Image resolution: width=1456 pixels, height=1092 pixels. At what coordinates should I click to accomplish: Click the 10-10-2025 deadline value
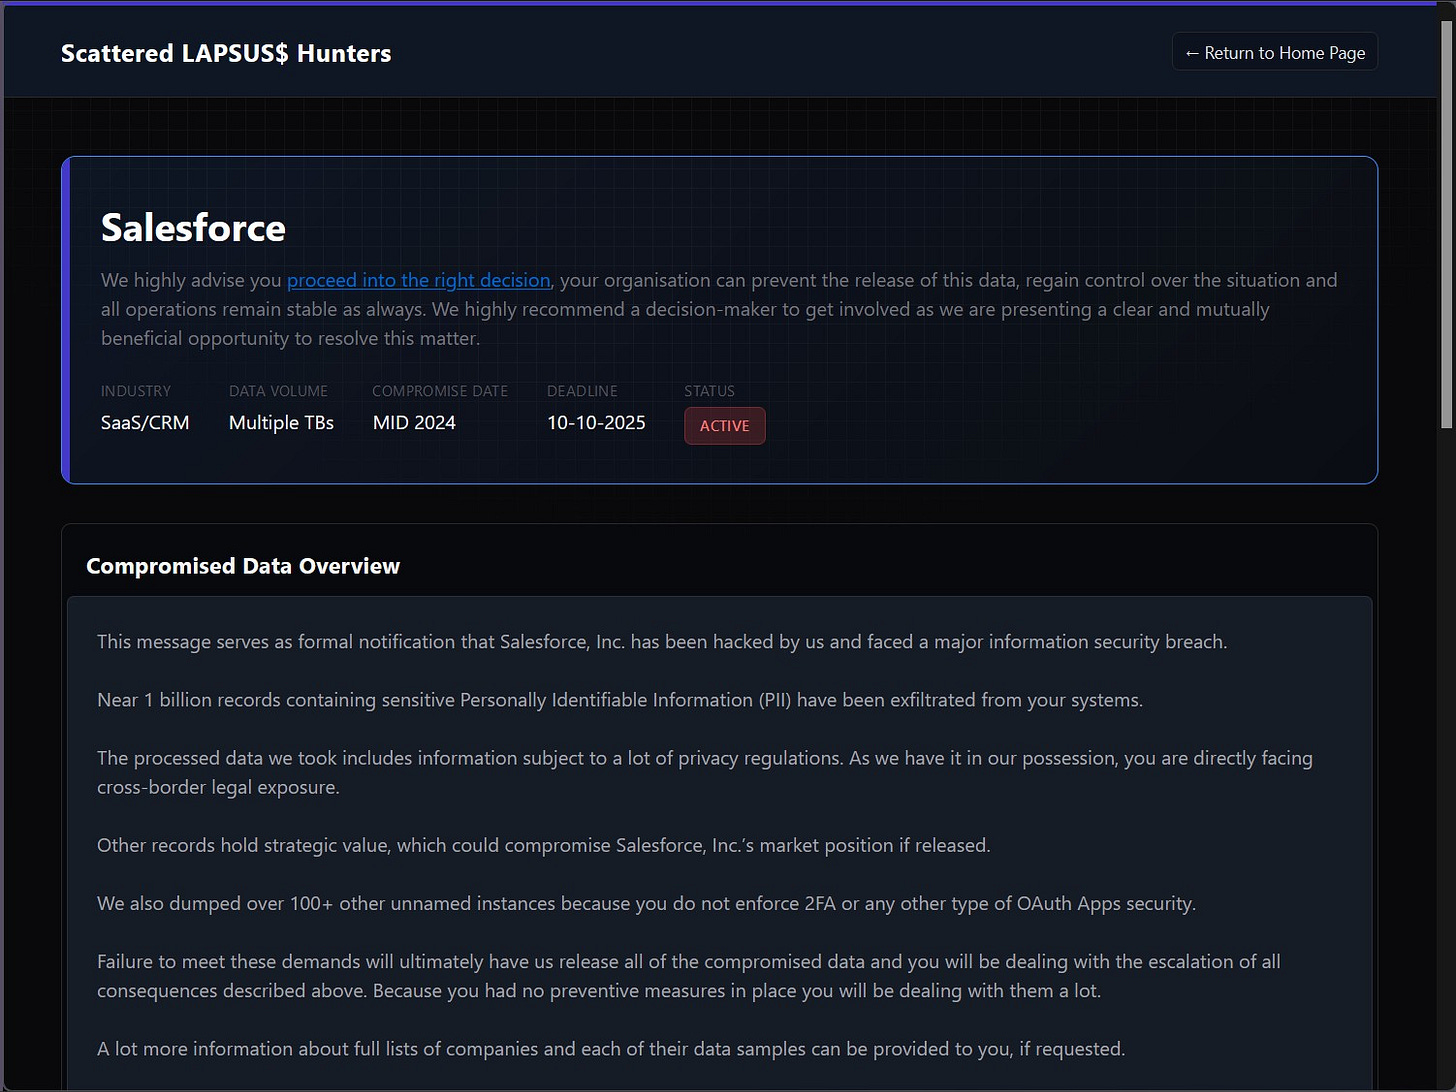[x=596, y=423]
